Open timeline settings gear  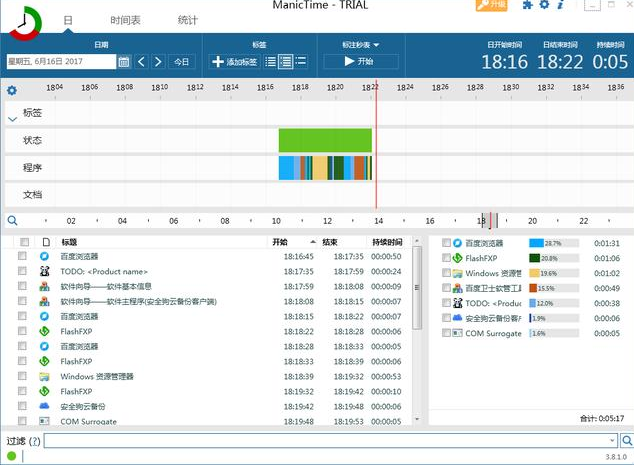pos(11,91)
